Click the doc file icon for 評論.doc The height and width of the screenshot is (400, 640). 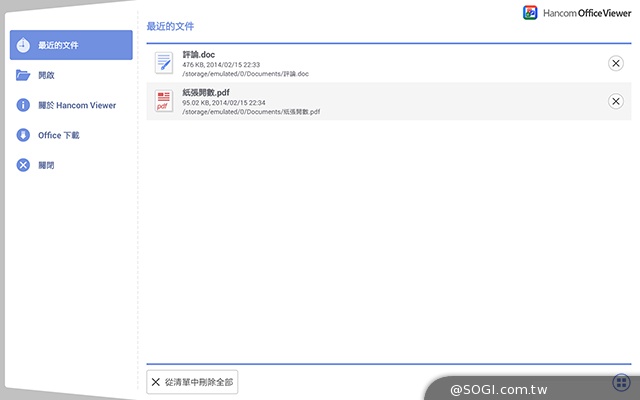tap(164, 63)
